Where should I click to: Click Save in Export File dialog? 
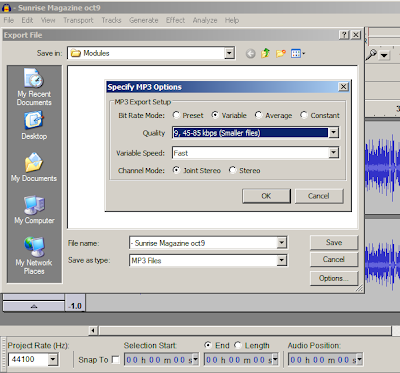point(334,242)
